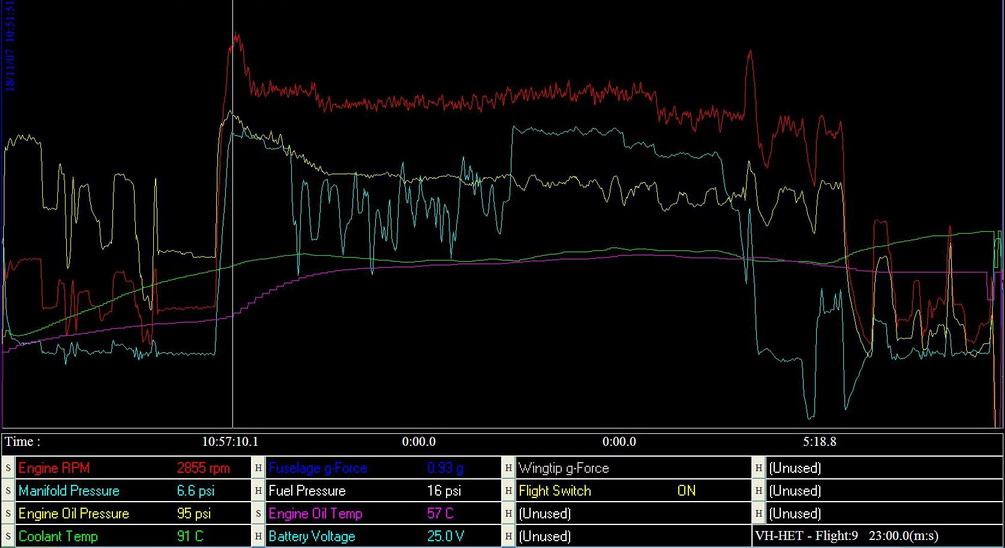Open the Fuel Pressure channel slot
1005x548 pixels.
[x=307, y=491]
